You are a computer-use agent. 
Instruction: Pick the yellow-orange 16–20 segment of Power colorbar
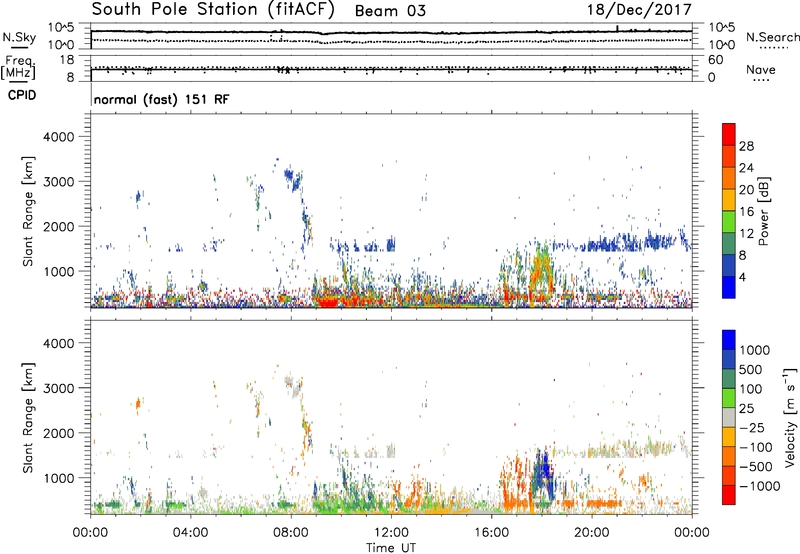[x=729, y=200]
